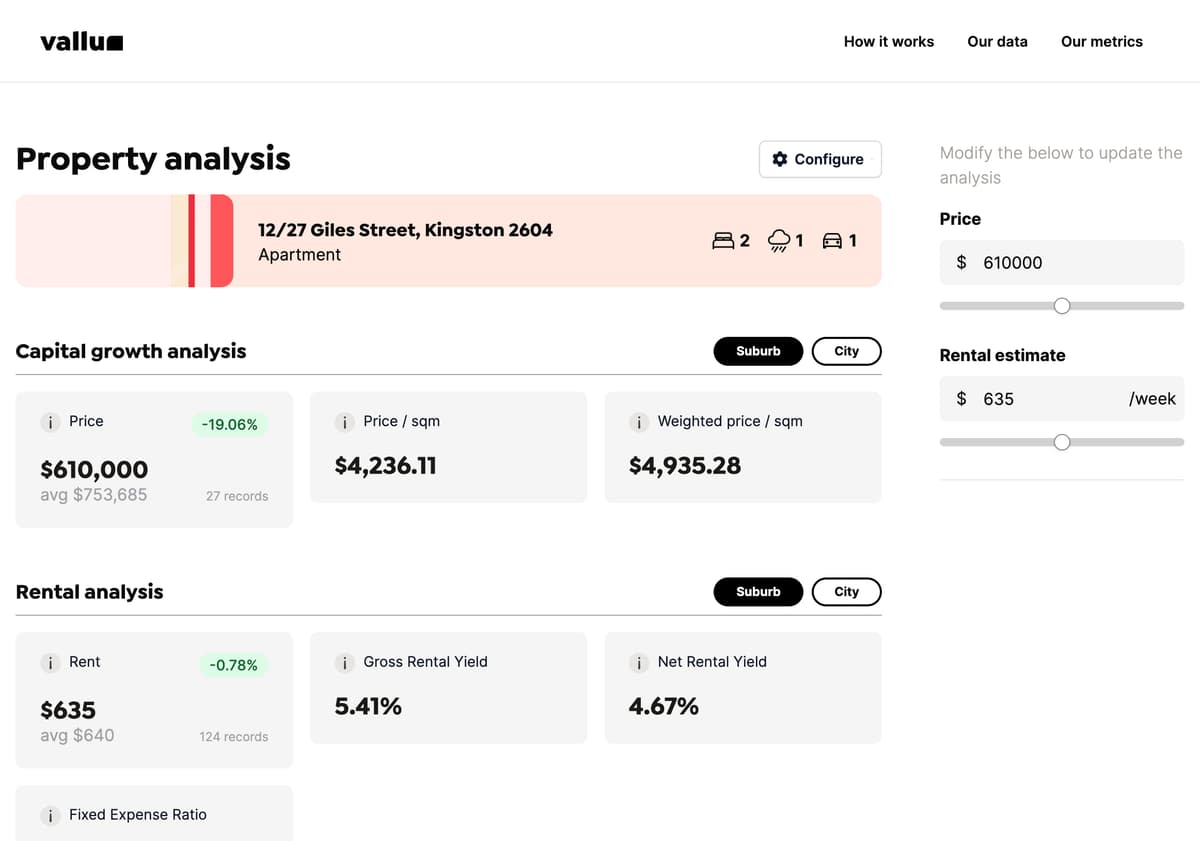The height and width of the screenshot is (841, 1200).
Task: Switch Capital growth analysis to City view
Action: 846,351
